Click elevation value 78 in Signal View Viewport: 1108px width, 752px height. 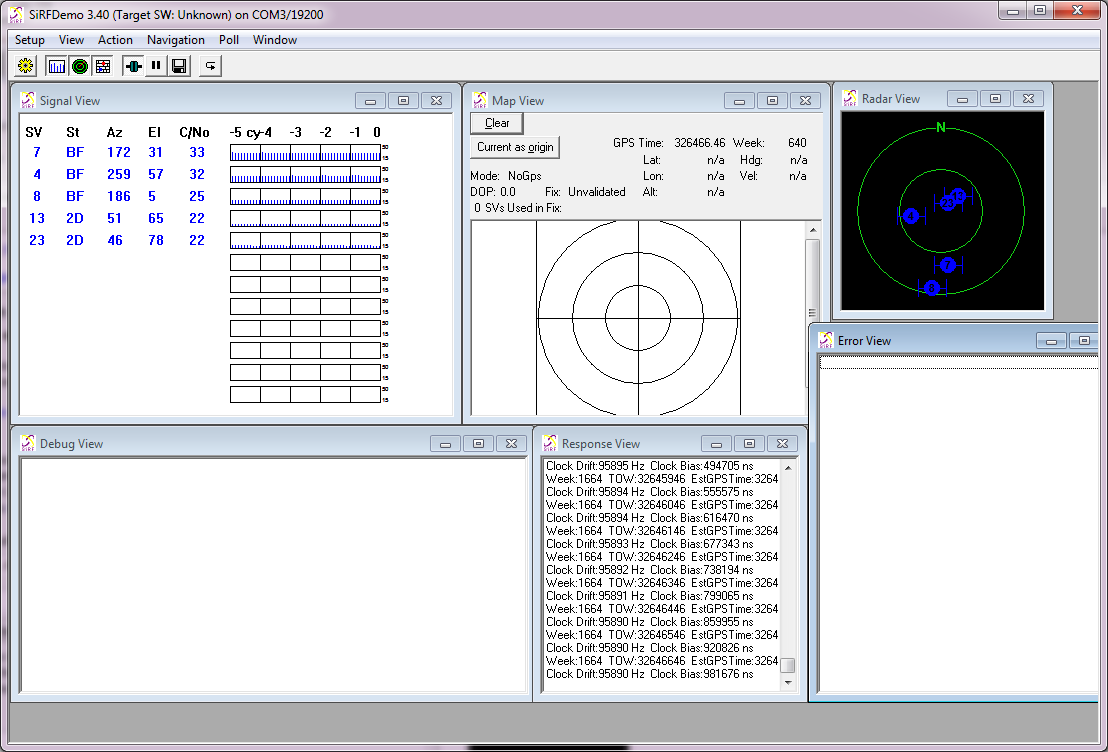click(x=156, y=240)
